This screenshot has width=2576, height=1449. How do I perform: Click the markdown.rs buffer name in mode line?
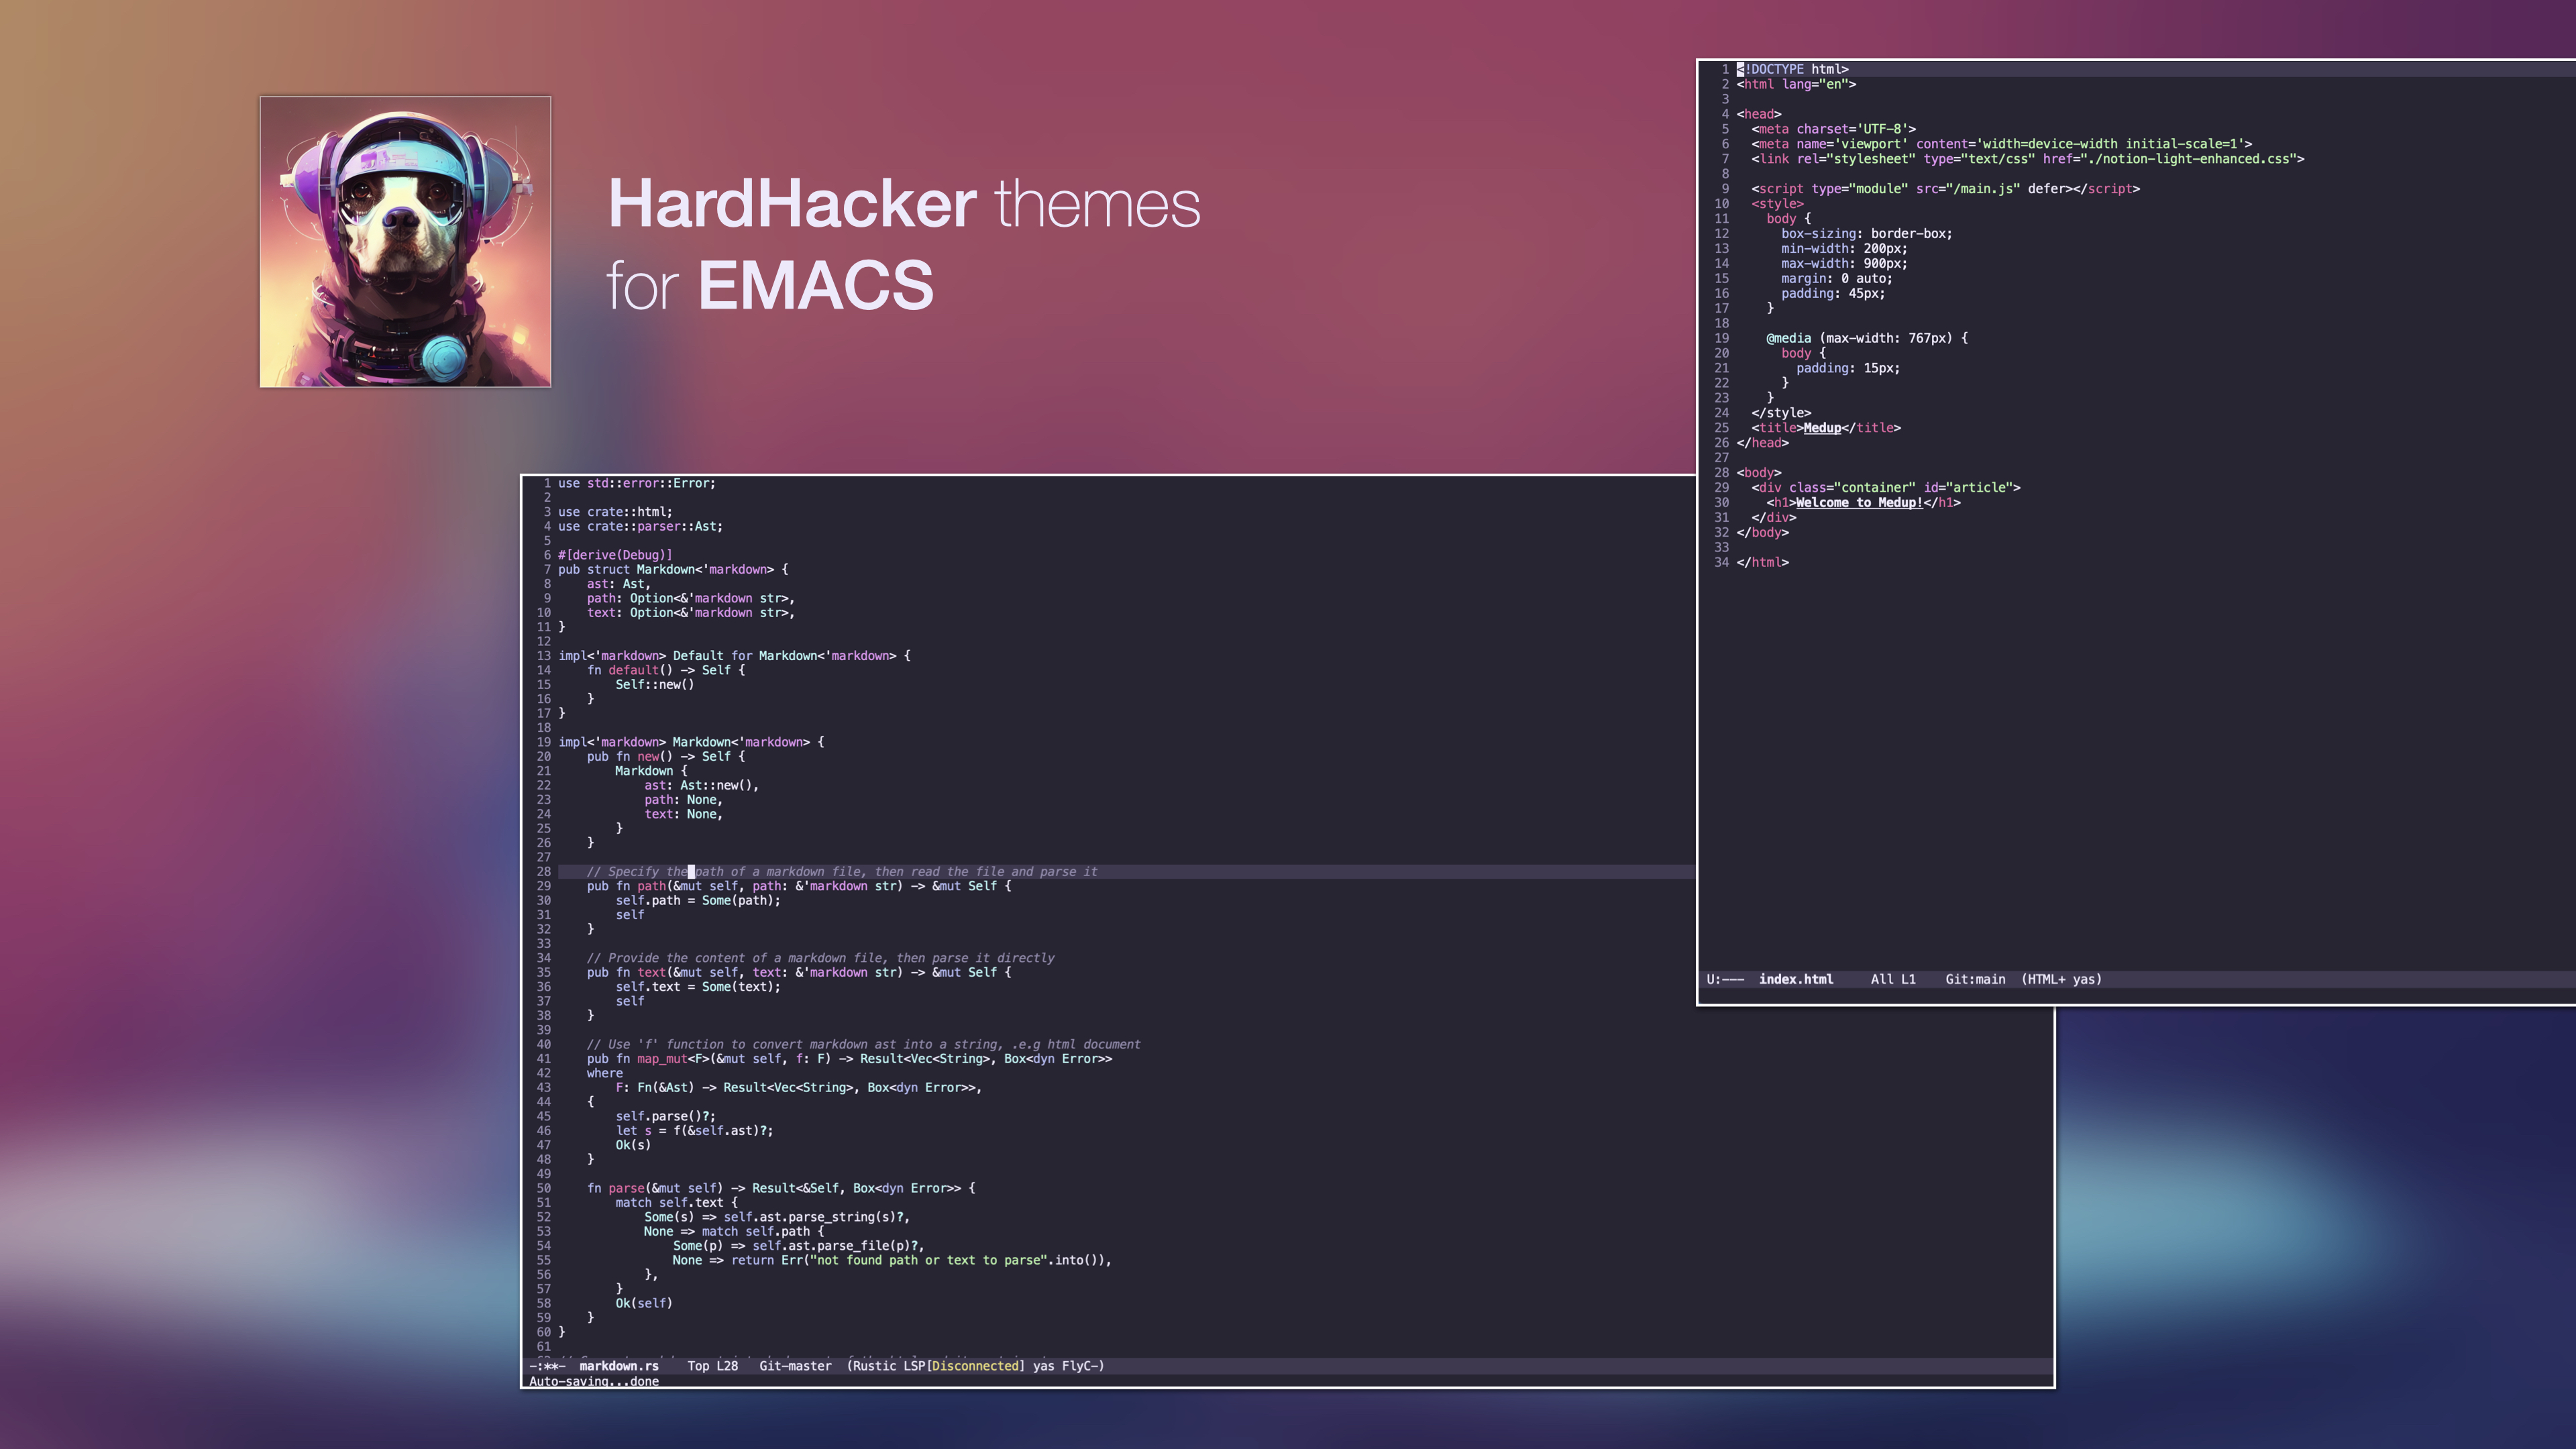618,1366
